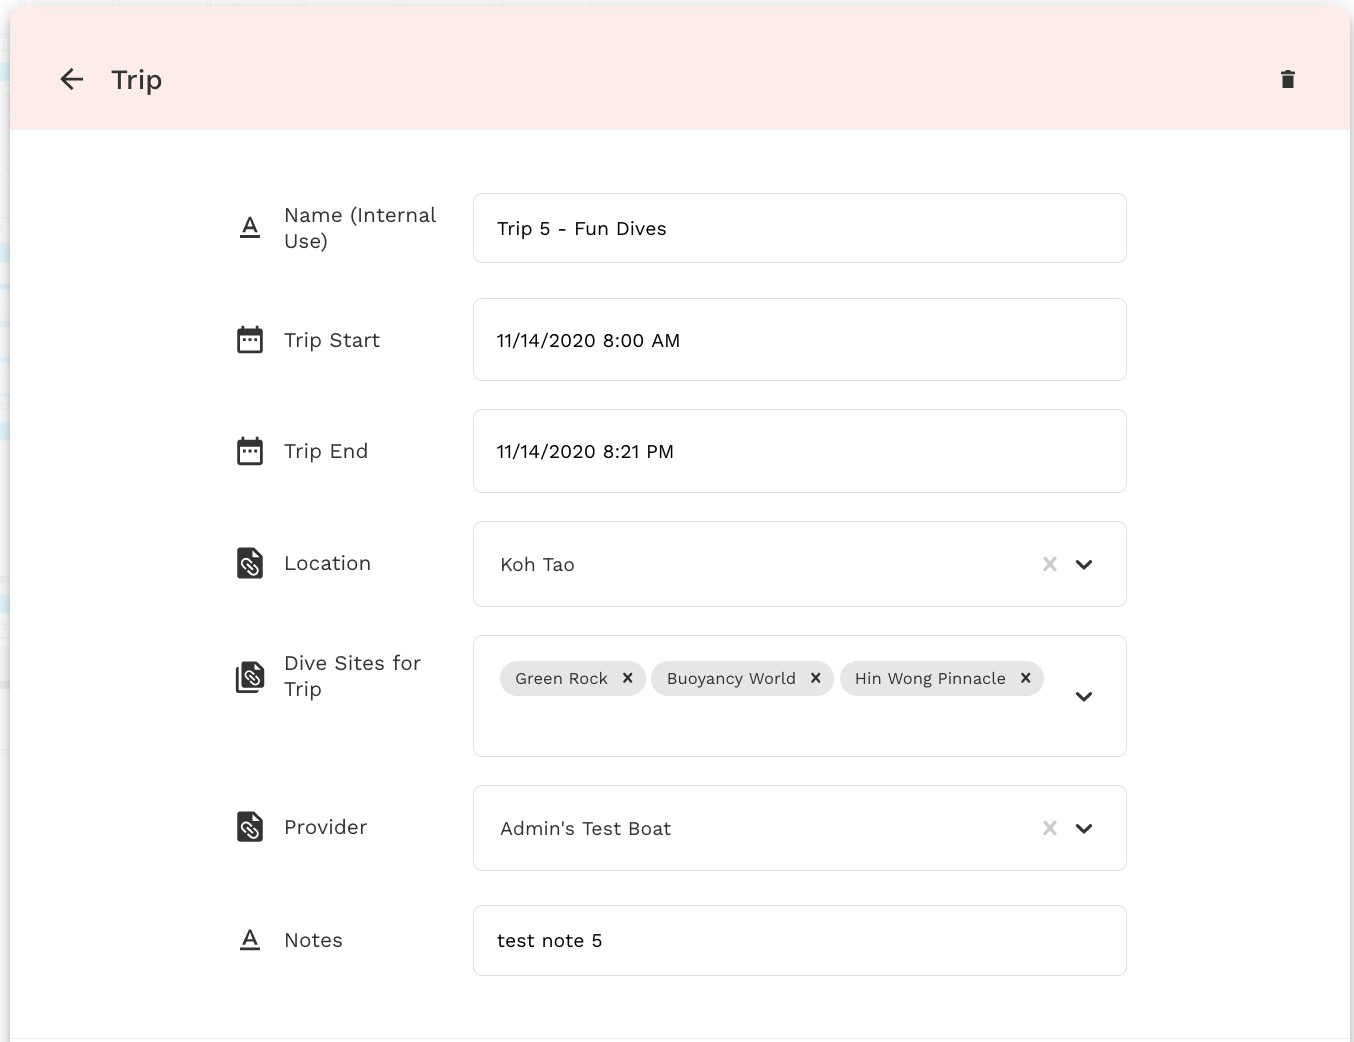Remove the Hin Wong Pinnacle tag
This screenshot has width=1354, height=1042.
pos(1026,678)
